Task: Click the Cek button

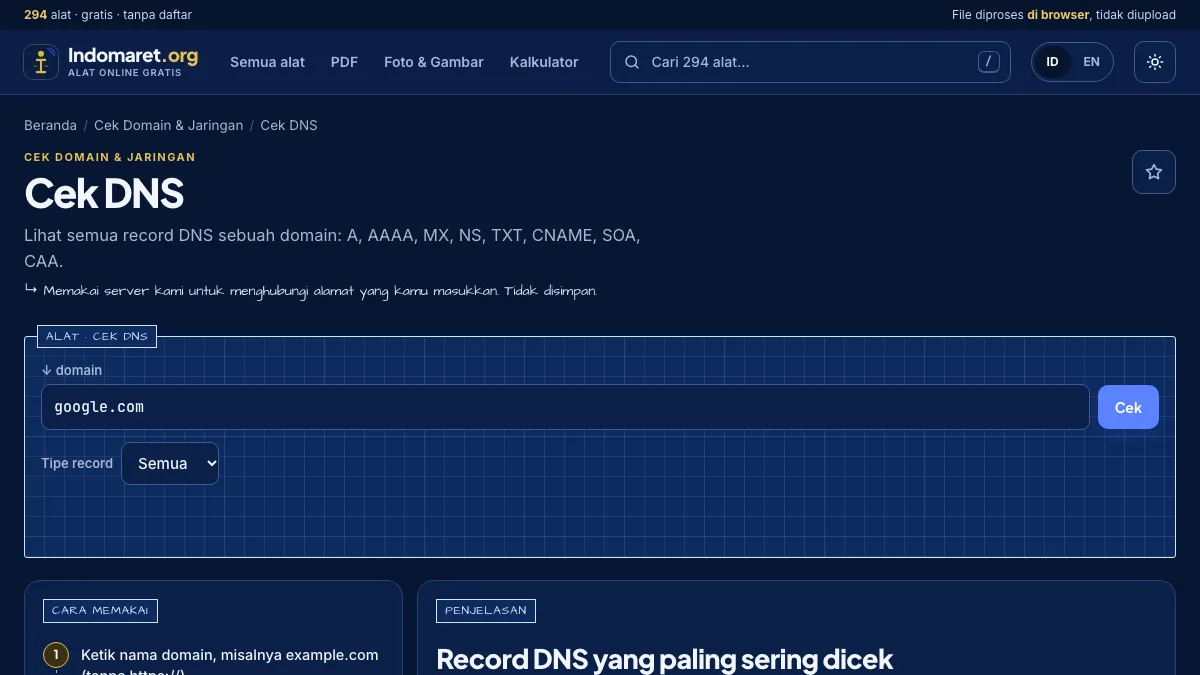Action: (1128, 407)
